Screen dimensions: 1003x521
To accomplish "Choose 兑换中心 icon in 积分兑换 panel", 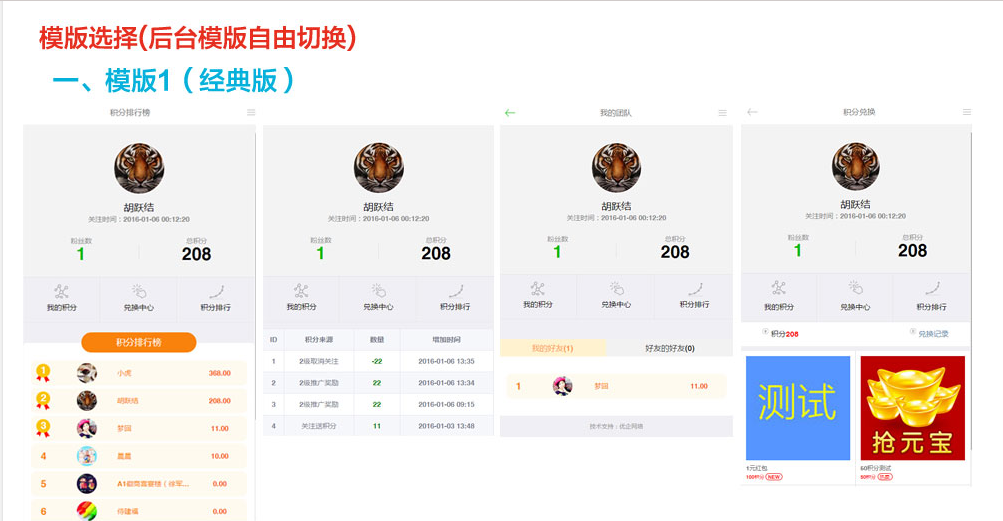I will 855,287.
